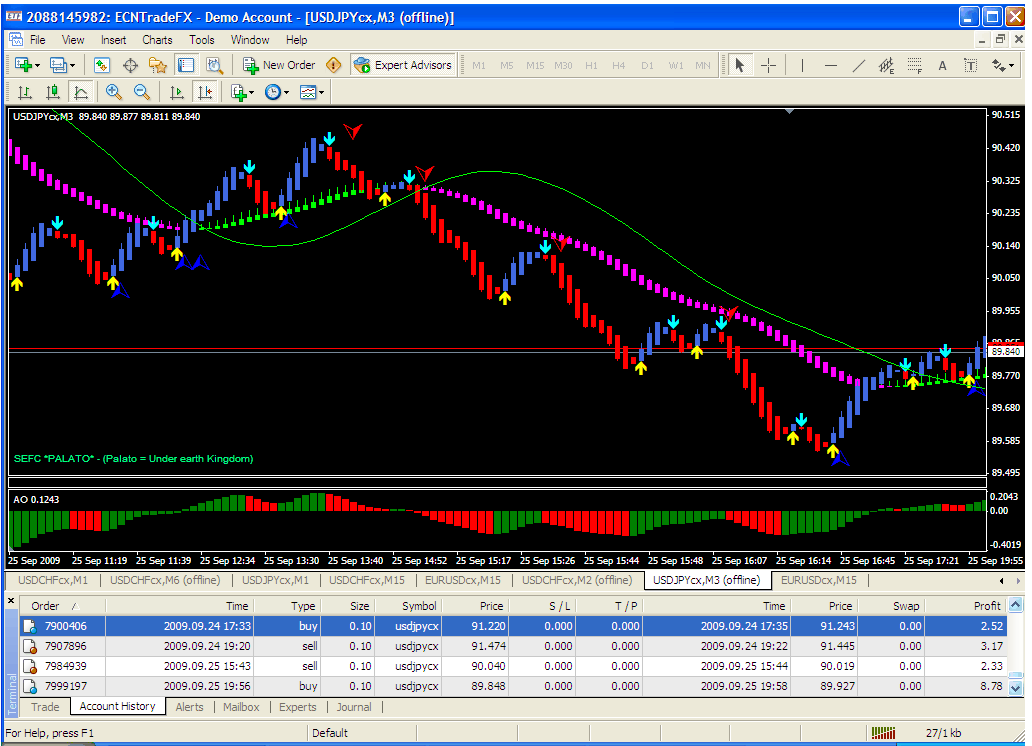1032x746 pixels.
Task: Launch the Strategy Tester magnifier icon
Action: click(x=214, y=65)
